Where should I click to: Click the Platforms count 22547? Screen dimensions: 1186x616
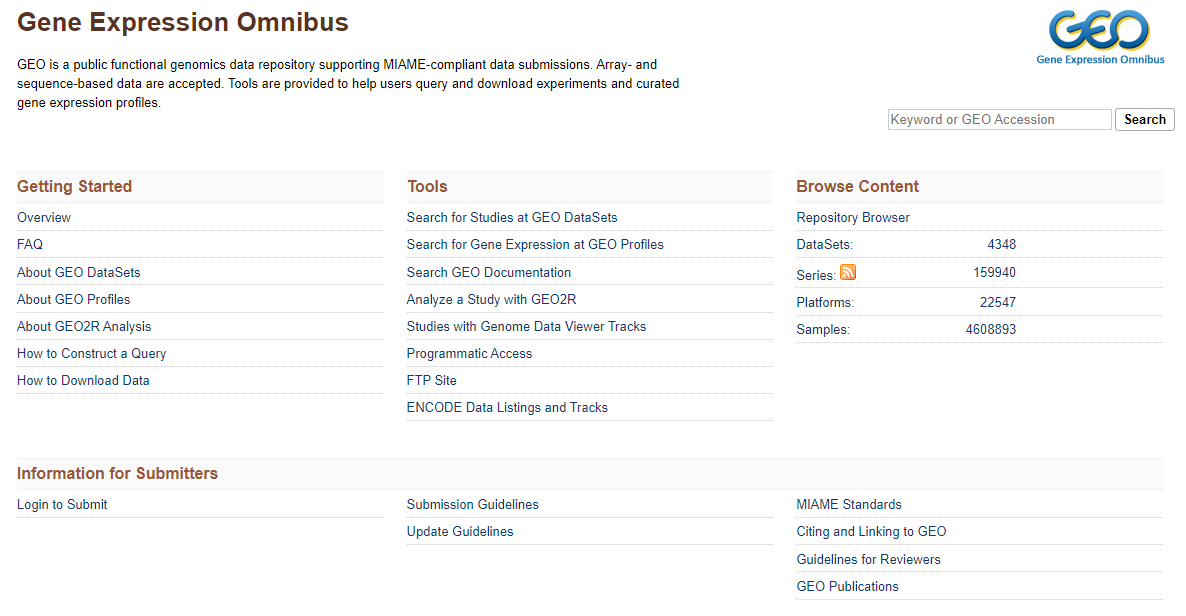998,303
